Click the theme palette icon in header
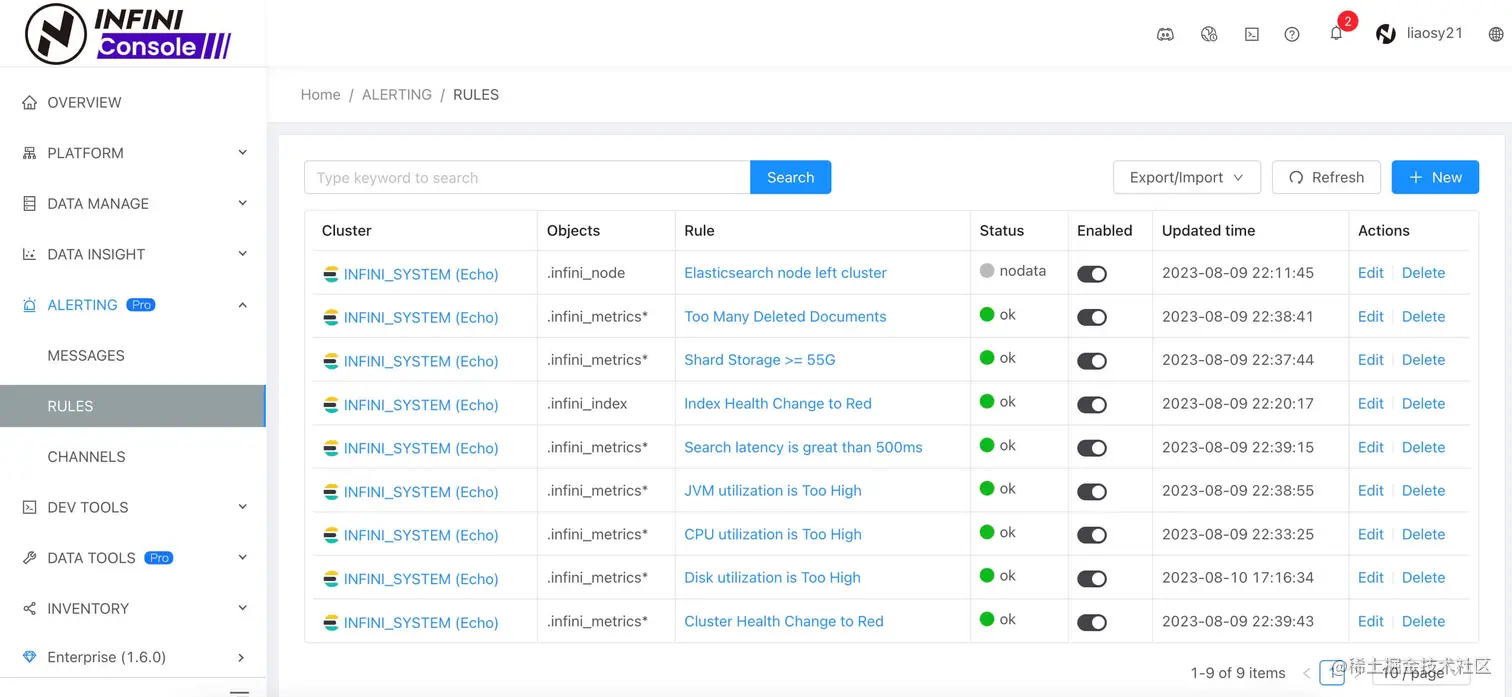The height and width of the screenshot is (697, 1512). (x=1209, y=34)
